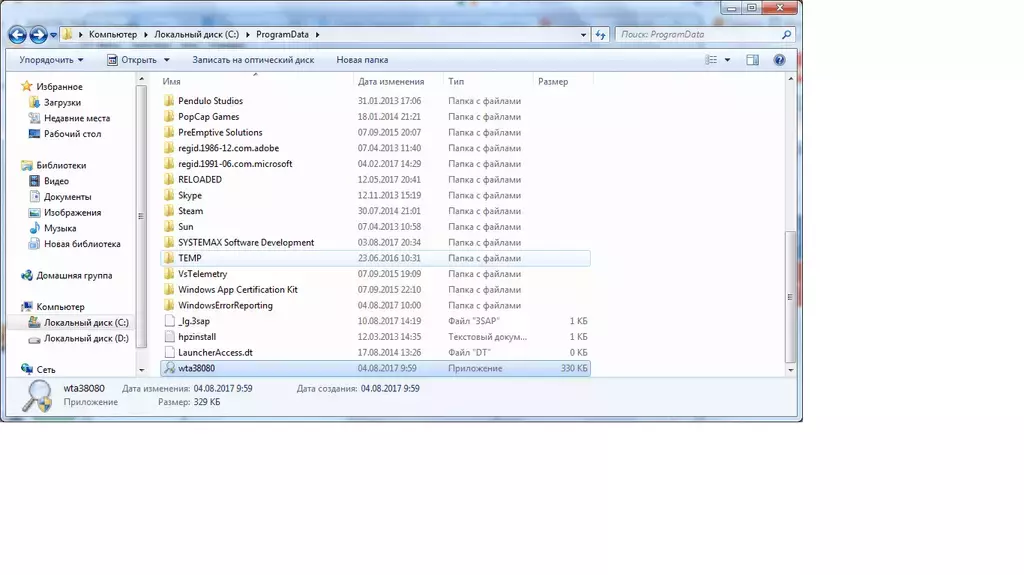Select the Steam folder icon
Screen dimensions: 1024x575
(x=169, y=210)
